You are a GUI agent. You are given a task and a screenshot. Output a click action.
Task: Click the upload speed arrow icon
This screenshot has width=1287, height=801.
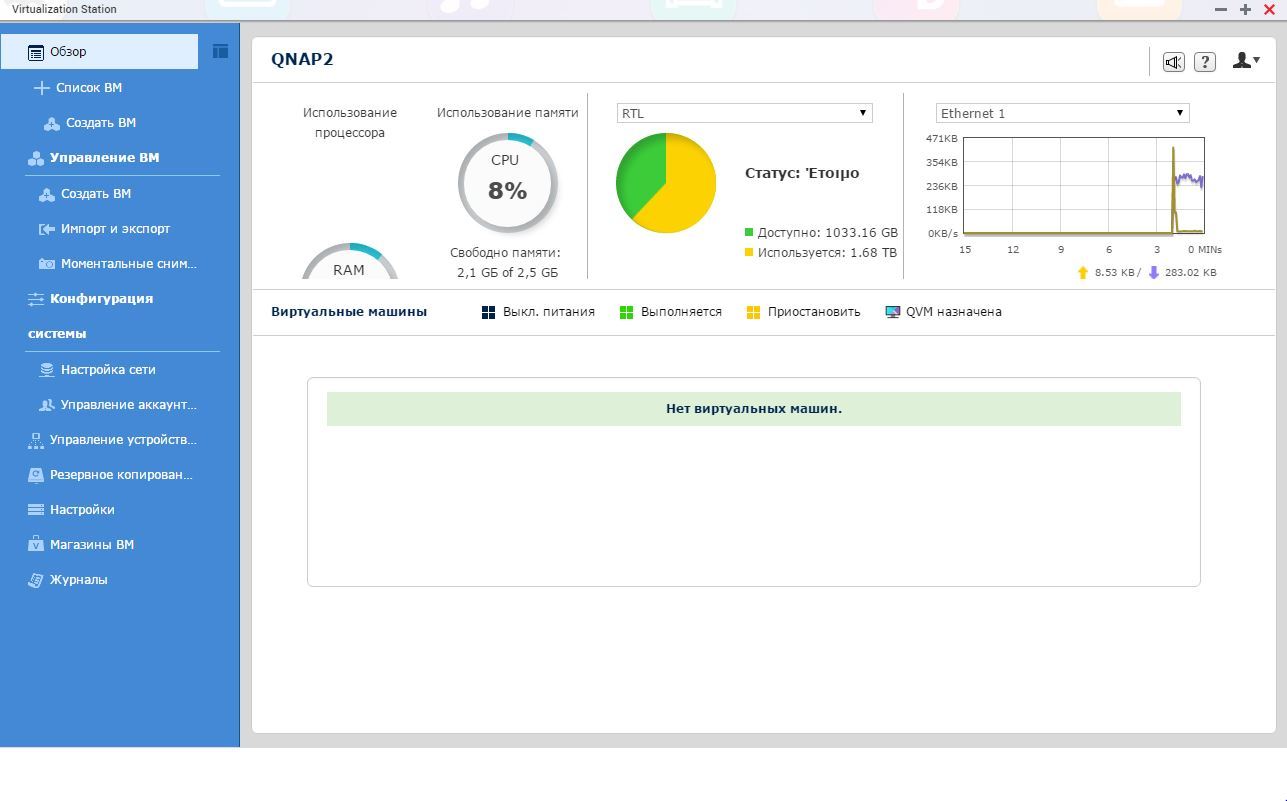point(1082,272)
